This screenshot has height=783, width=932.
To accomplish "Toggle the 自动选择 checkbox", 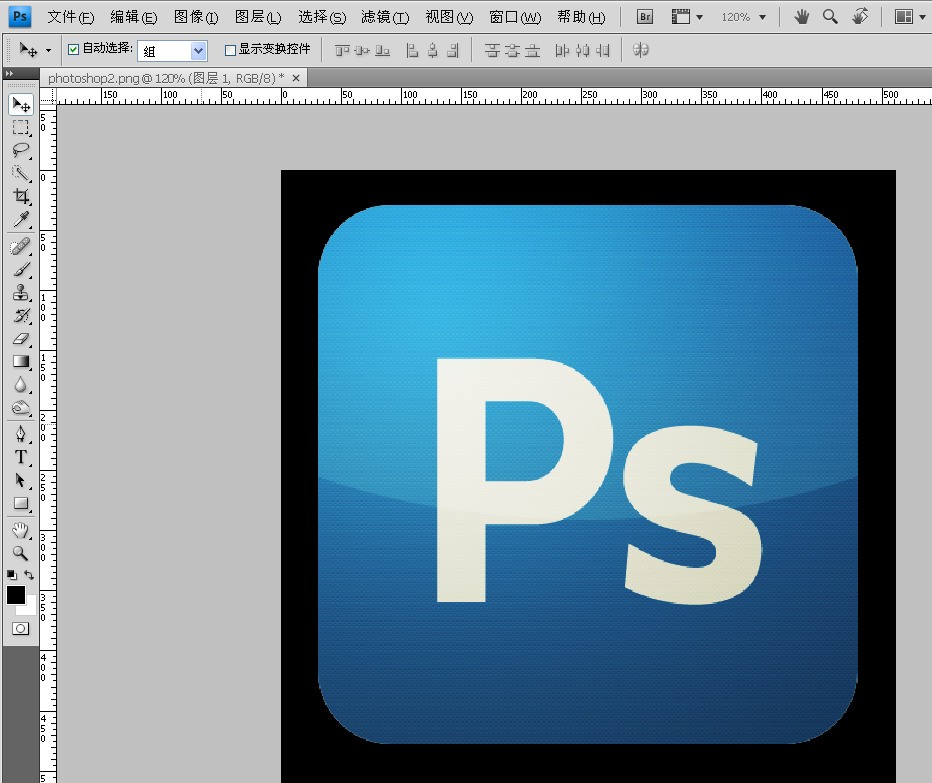I will [x=73, y=50].
